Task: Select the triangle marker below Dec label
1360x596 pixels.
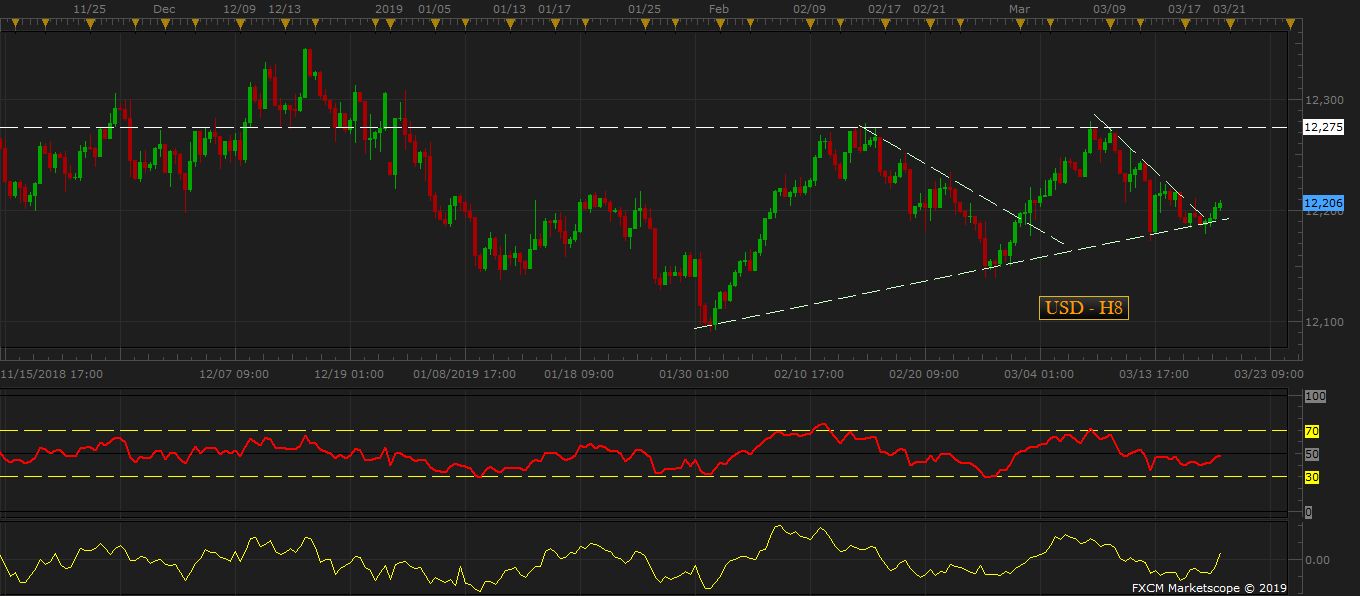Action: tap(165, 23)
